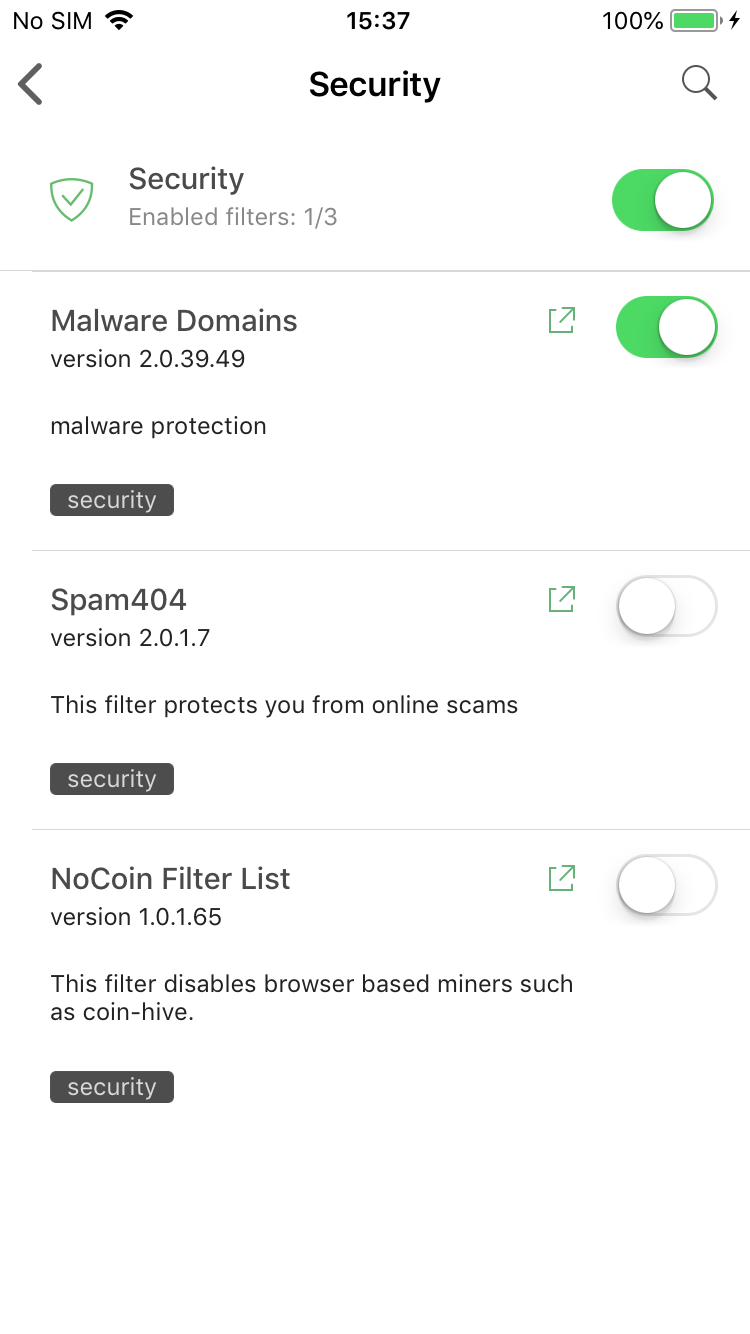
Task: Open NoCoin Filter List external link icon
Action: coord(562,878)
